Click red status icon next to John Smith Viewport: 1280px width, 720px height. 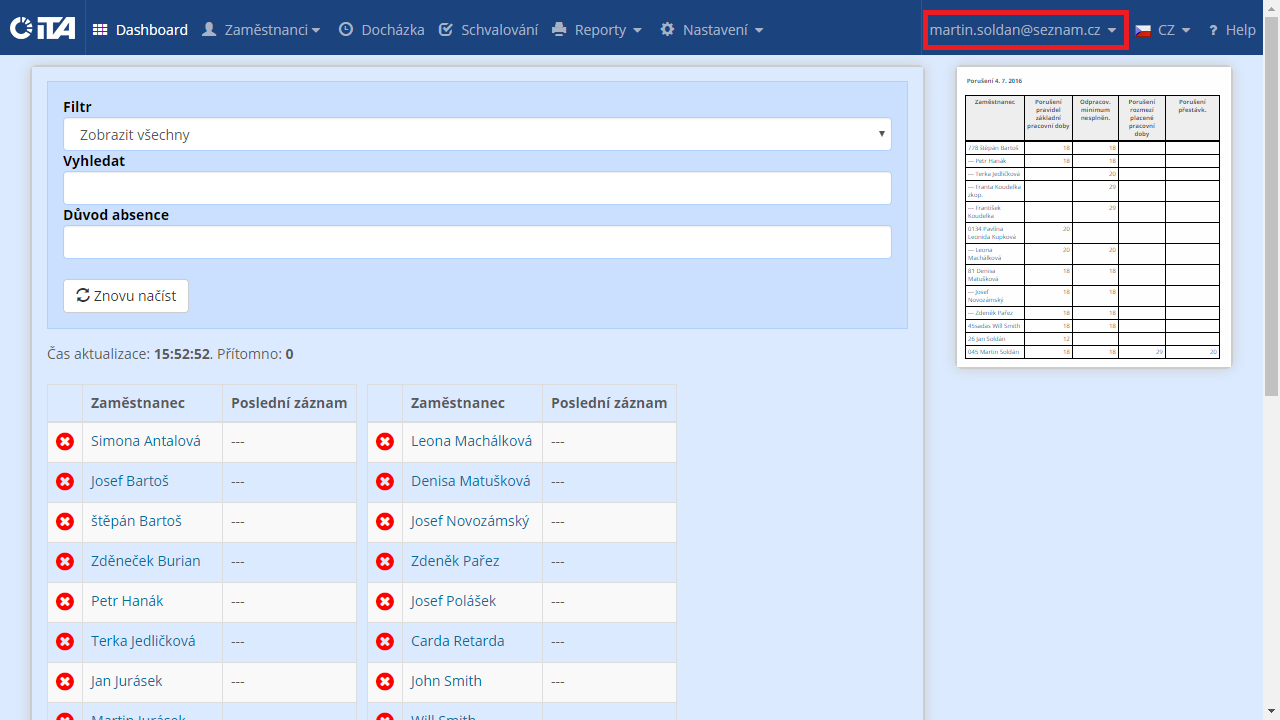pos(385,681)
